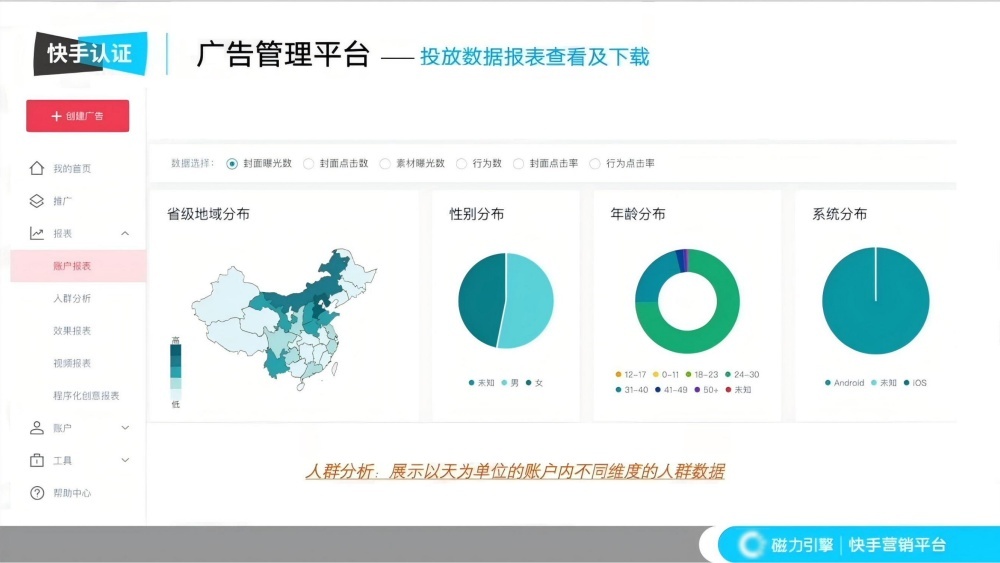Click the 数据选择 label

pos(192,163)
